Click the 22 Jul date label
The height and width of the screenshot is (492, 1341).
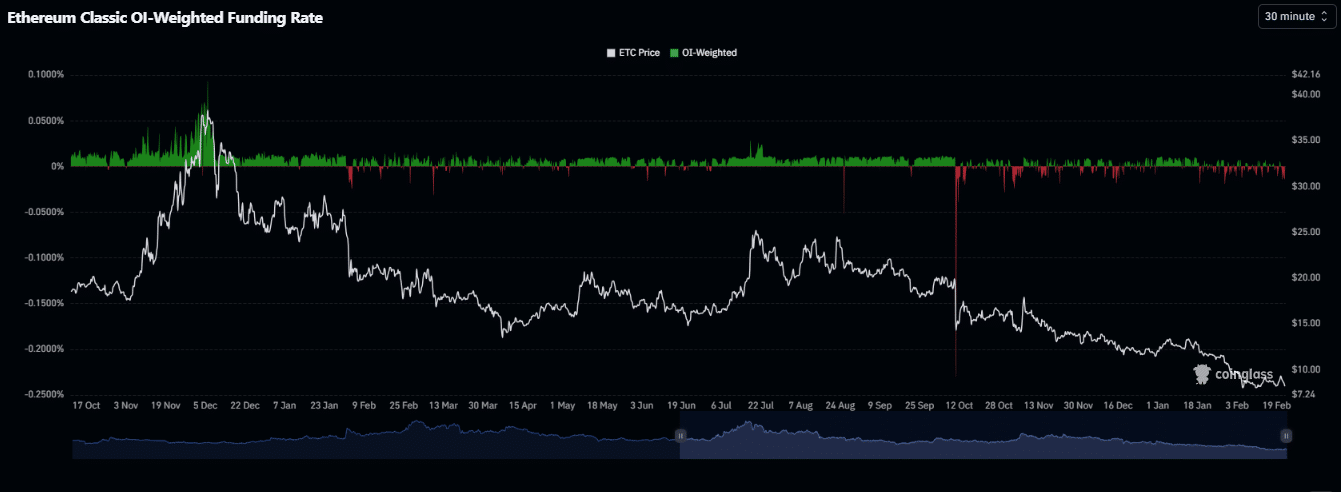tap(760, 406)
